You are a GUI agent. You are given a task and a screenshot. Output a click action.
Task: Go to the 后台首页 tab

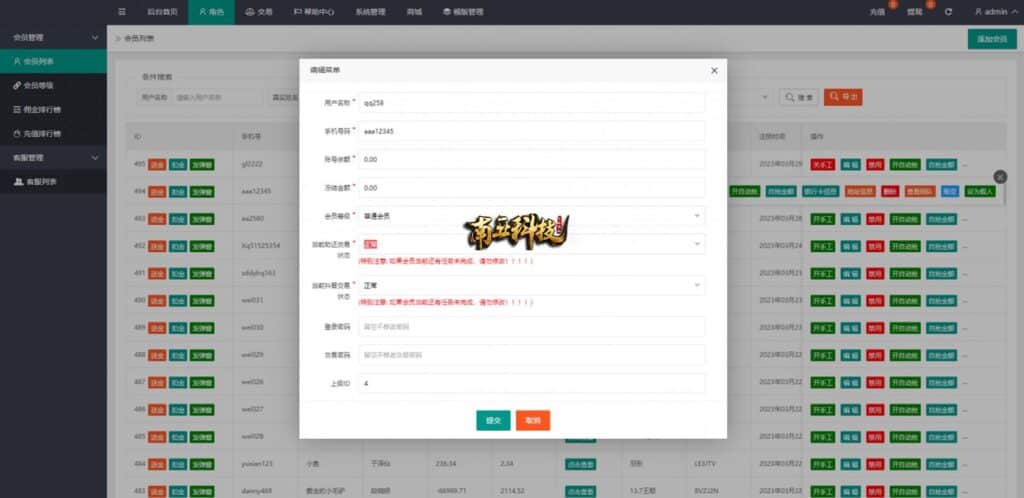[162, 12]
